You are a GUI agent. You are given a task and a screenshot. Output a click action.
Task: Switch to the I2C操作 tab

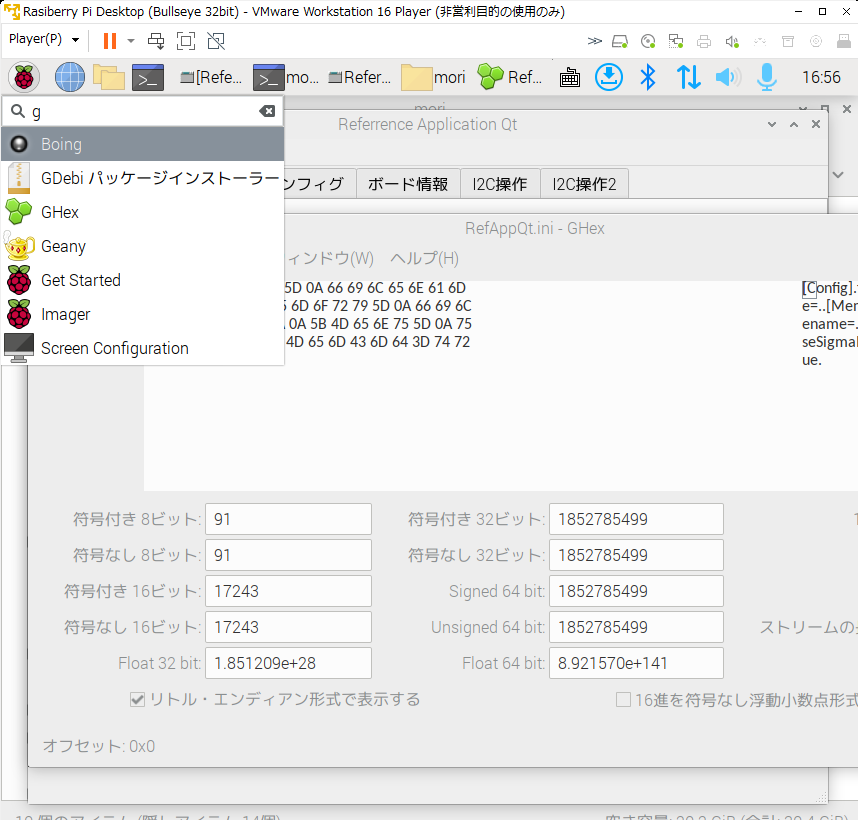[x=500, y=184]
